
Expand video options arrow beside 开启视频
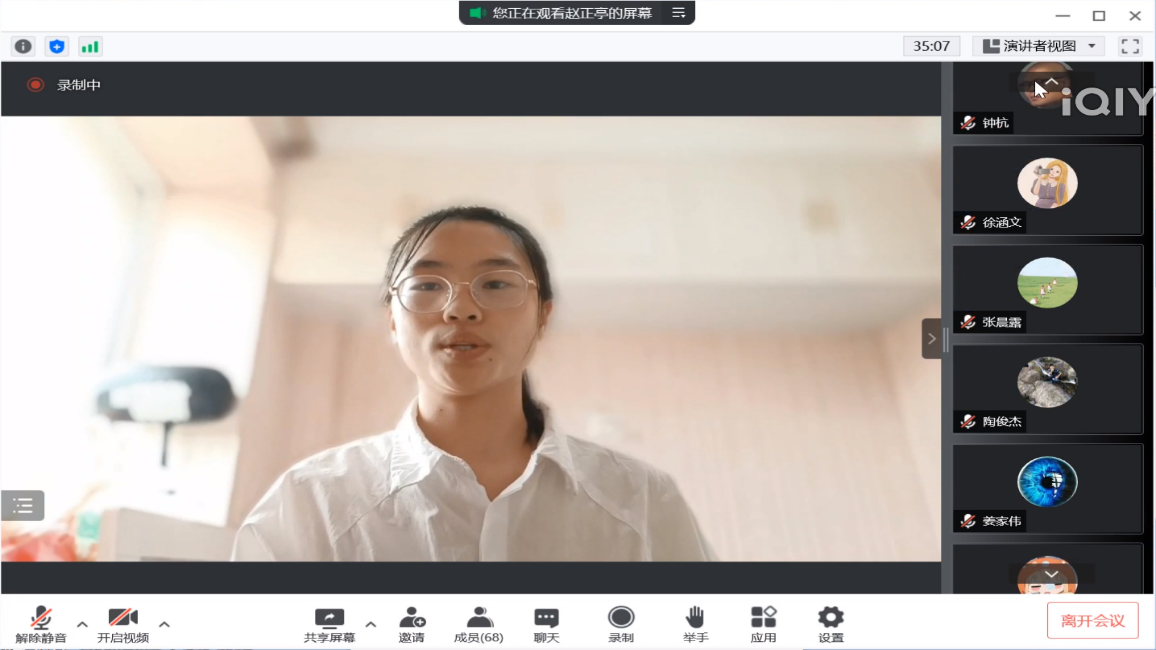coord(164,625)
